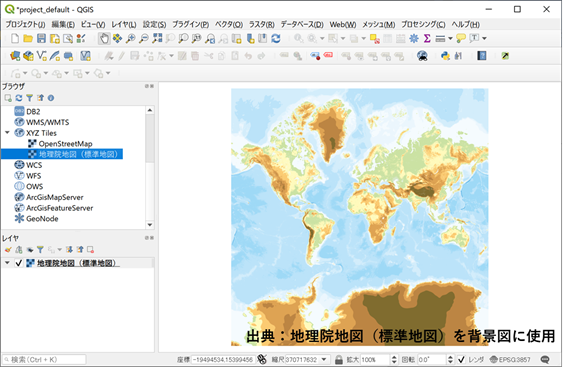Click the 座標 coordinate input field
This screenshot has height=367, width=565.
[223, 359]
